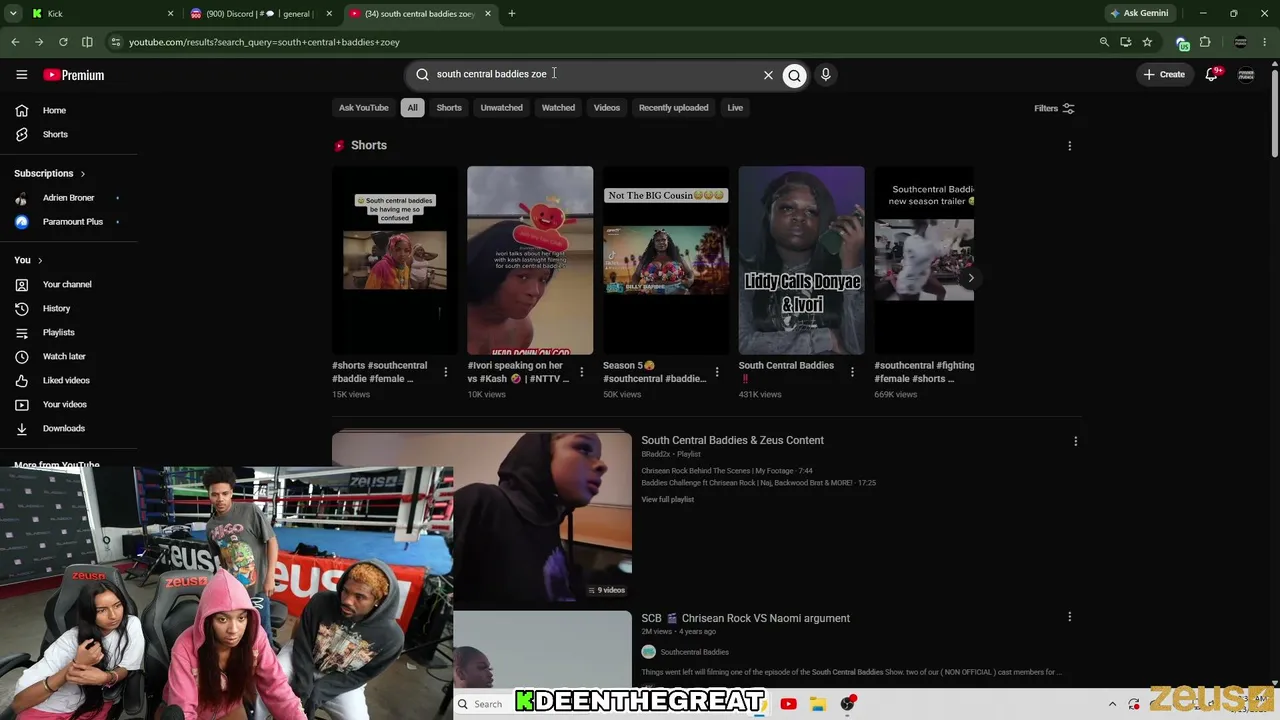Screen dimensions: 1280x720
Task: Open 'South Central Baddies & Zeus Content' playlist title
Action: click(732, 440)
